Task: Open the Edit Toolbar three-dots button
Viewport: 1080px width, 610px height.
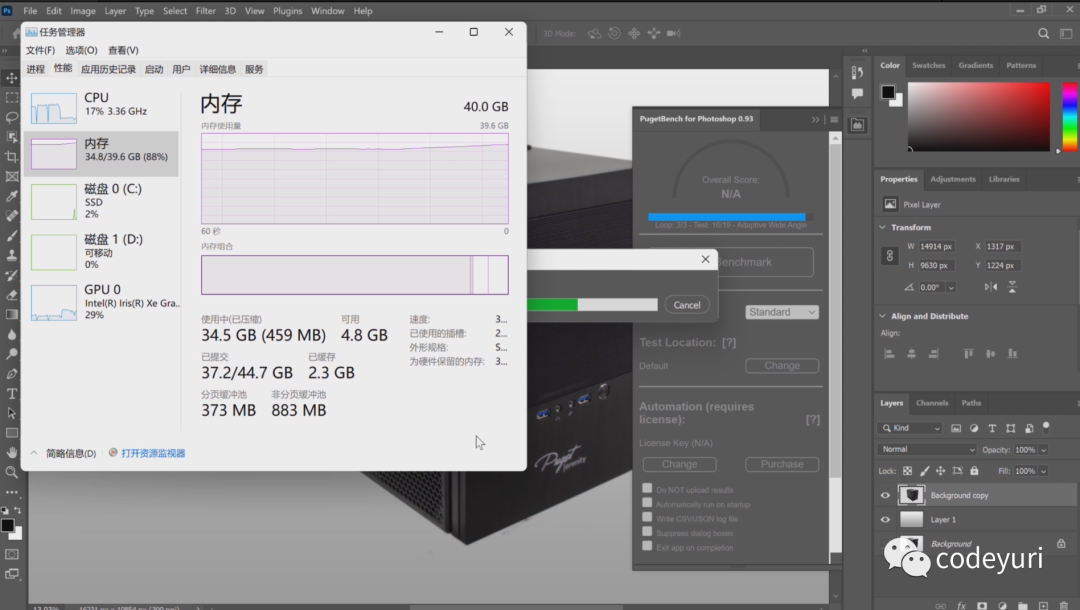Action: pos(12,492)
